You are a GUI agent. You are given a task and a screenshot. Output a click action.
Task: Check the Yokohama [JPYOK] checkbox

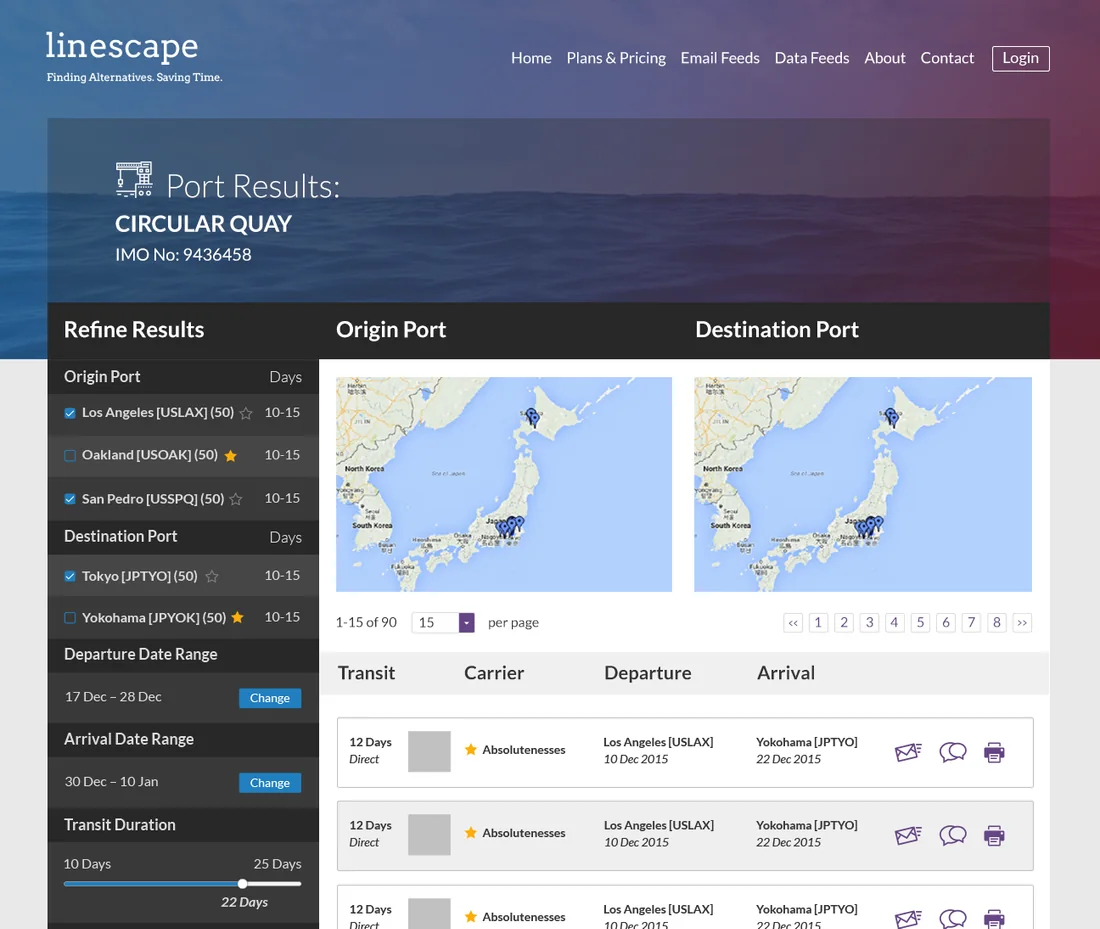click(69, 618)
